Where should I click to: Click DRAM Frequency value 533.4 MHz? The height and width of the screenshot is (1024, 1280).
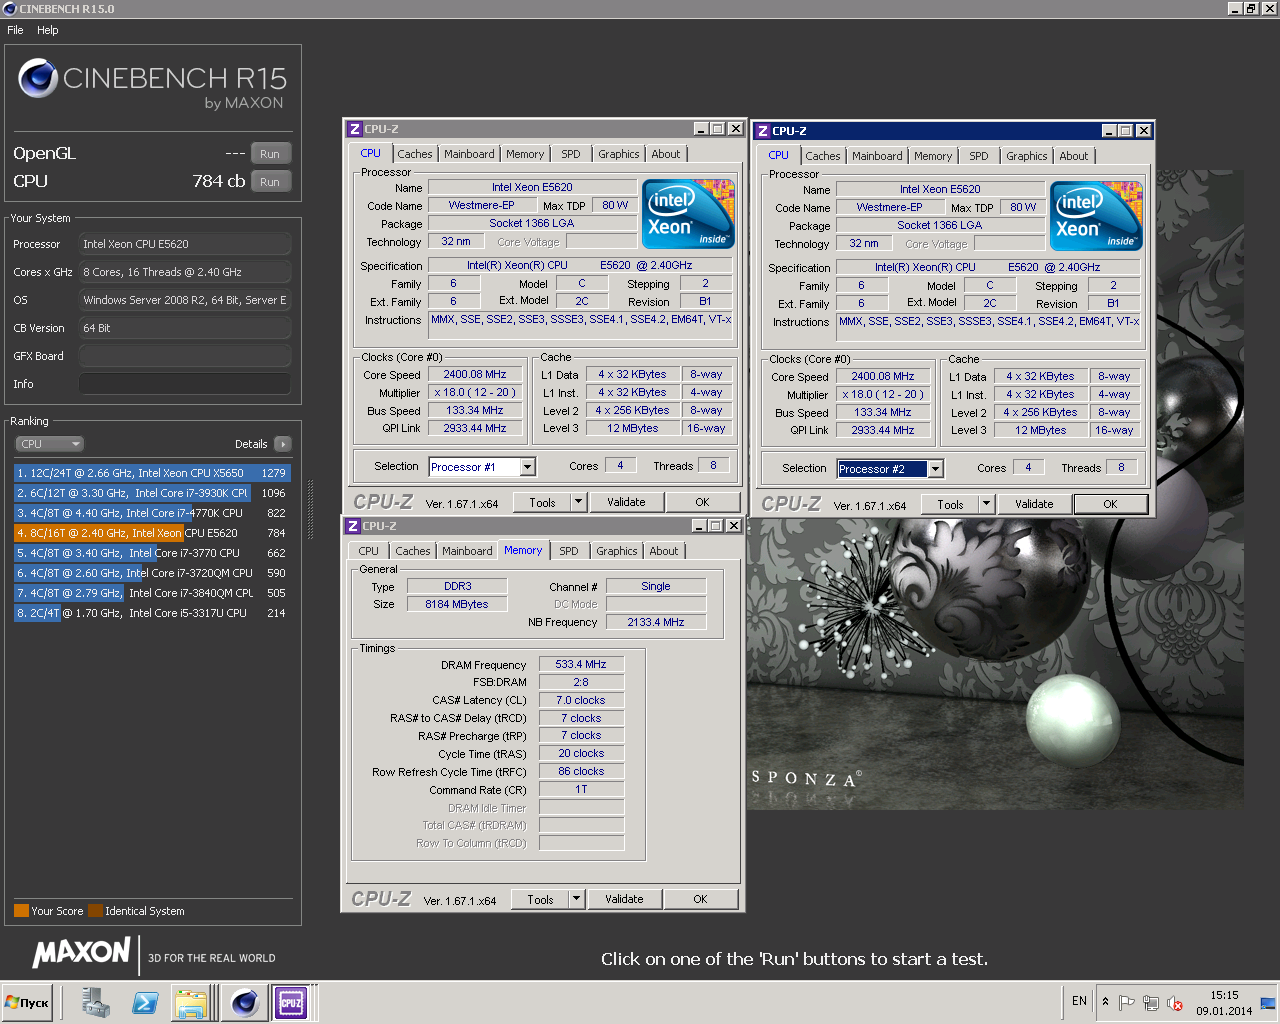[x=581, y=664]
